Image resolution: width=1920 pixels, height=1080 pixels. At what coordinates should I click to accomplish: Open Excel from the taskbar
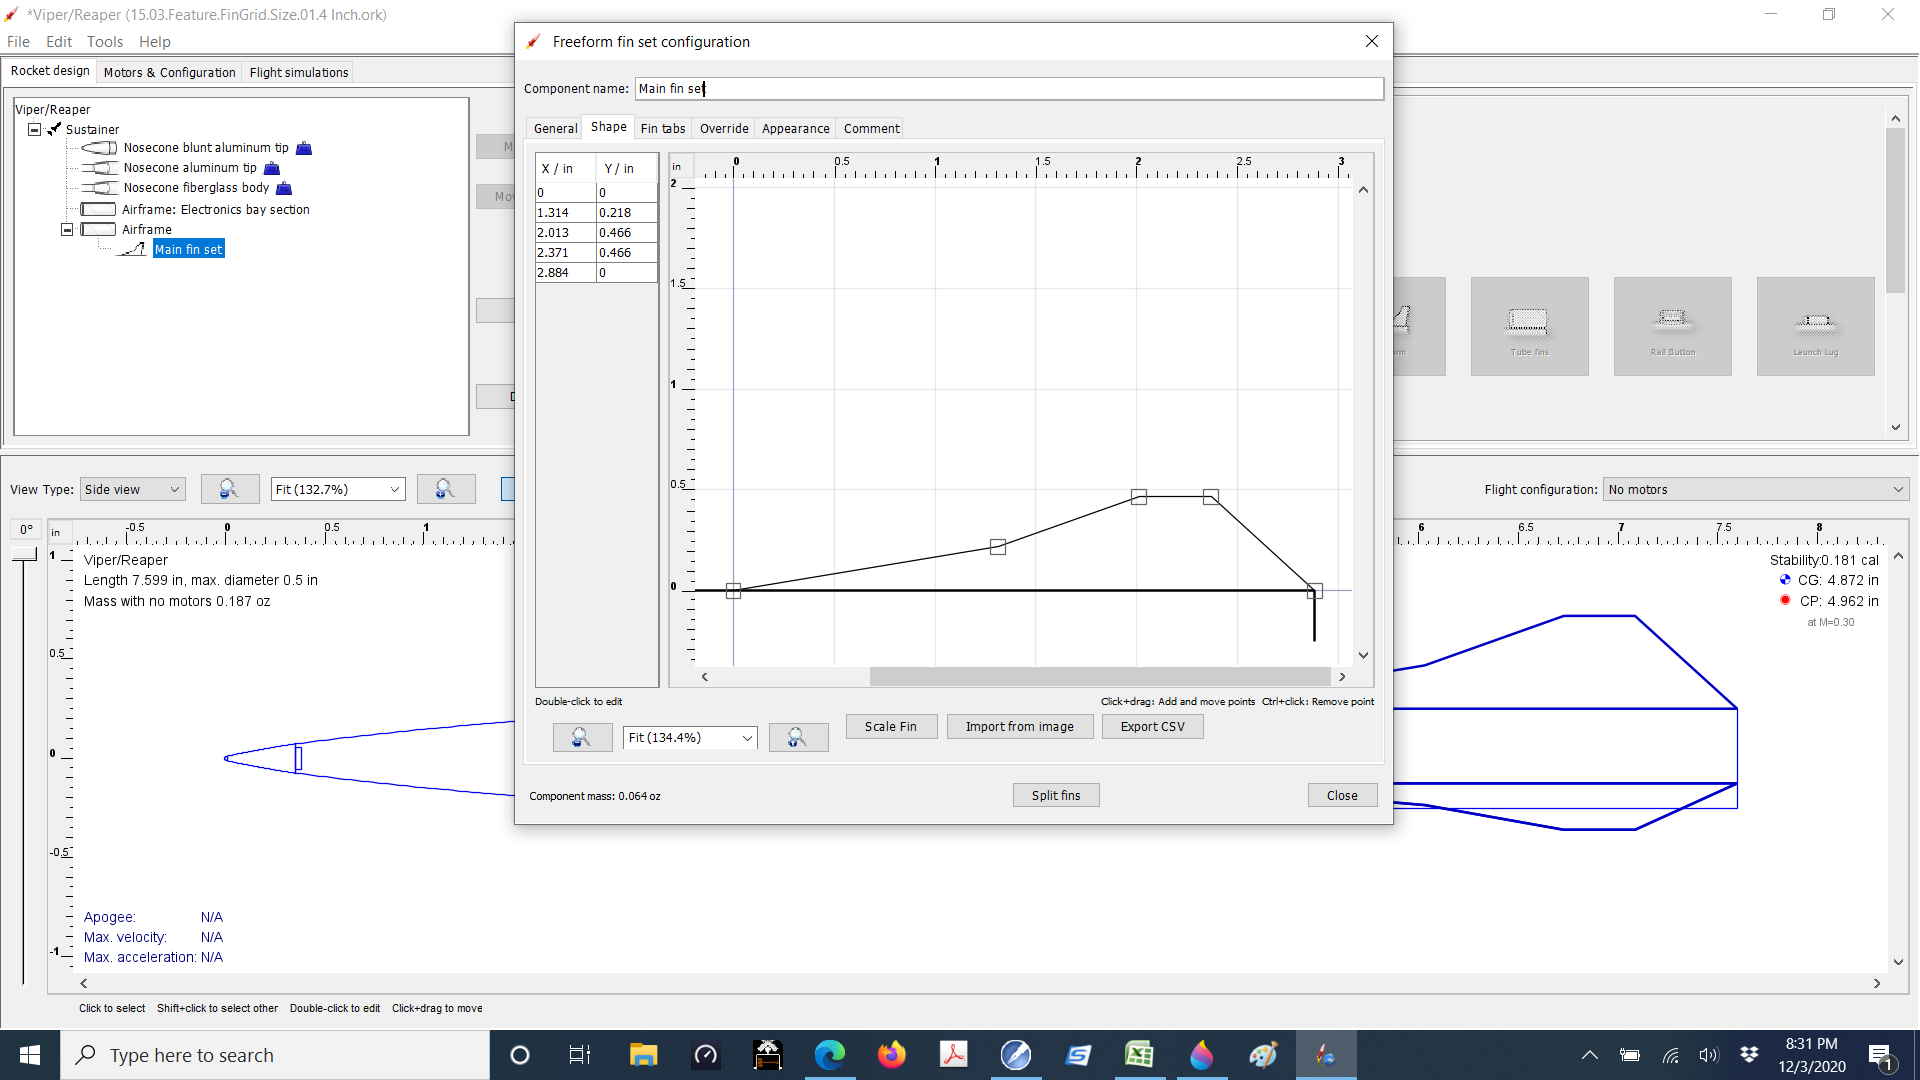click(x=1140, y=1054)
